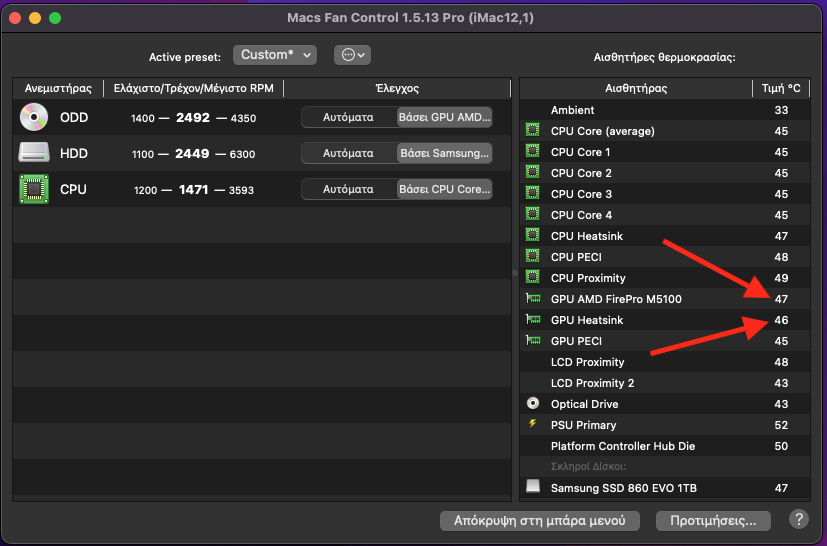The image size is (827, 546).
Task: Click the drive icon beside Samsung SSD 860 EVO
Action: click(533, 486)
